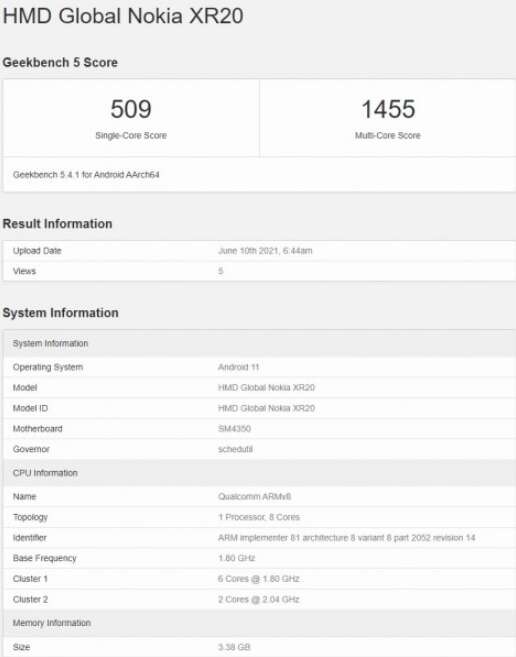Click the 'Motherboard' label
Viewport: 516px width, 657px height.
[x=37, y=429]
